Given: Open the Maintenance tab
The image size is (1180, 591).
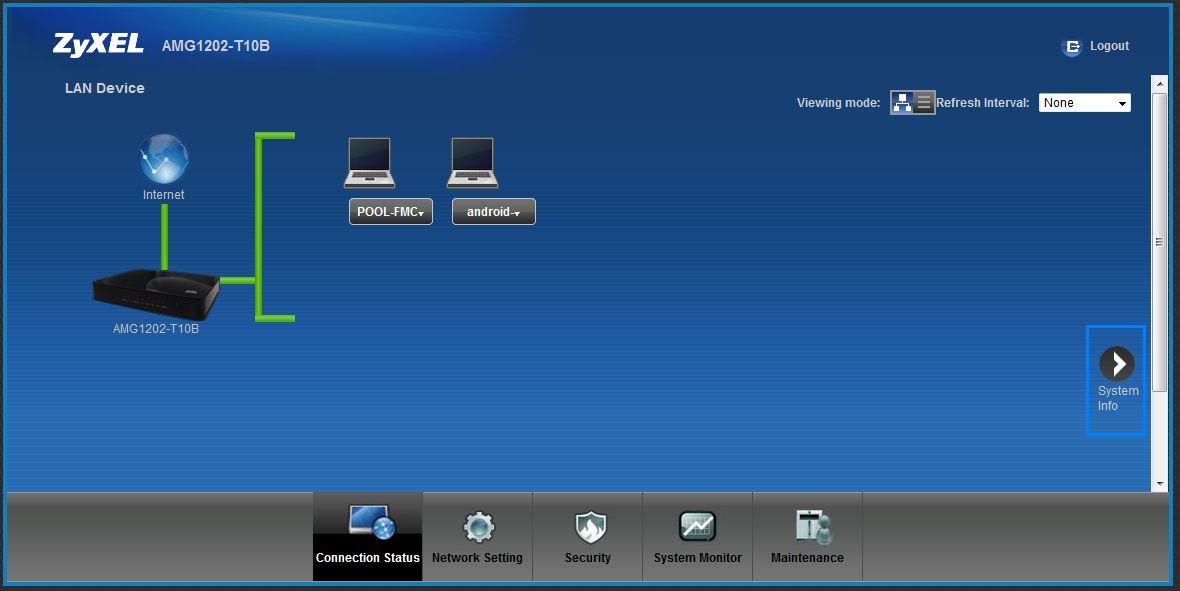Looking at the screenshot, I should click(807, 537).
